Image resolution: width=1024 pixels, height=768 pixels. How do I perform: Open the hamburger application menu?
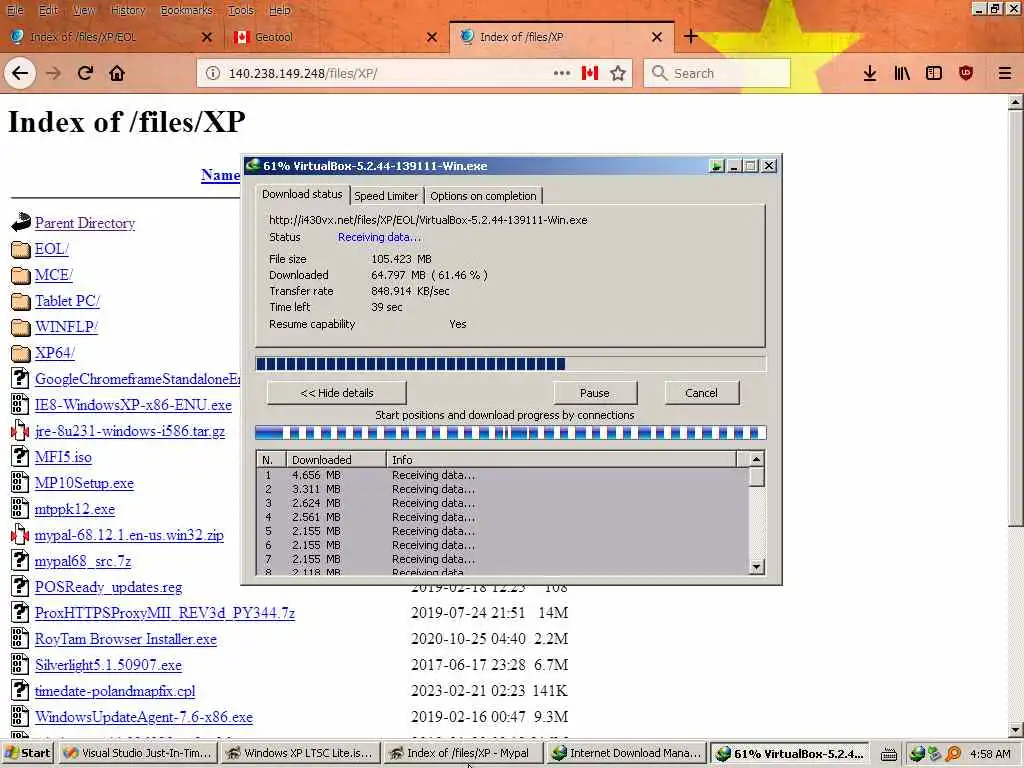tap(1005, 73)
